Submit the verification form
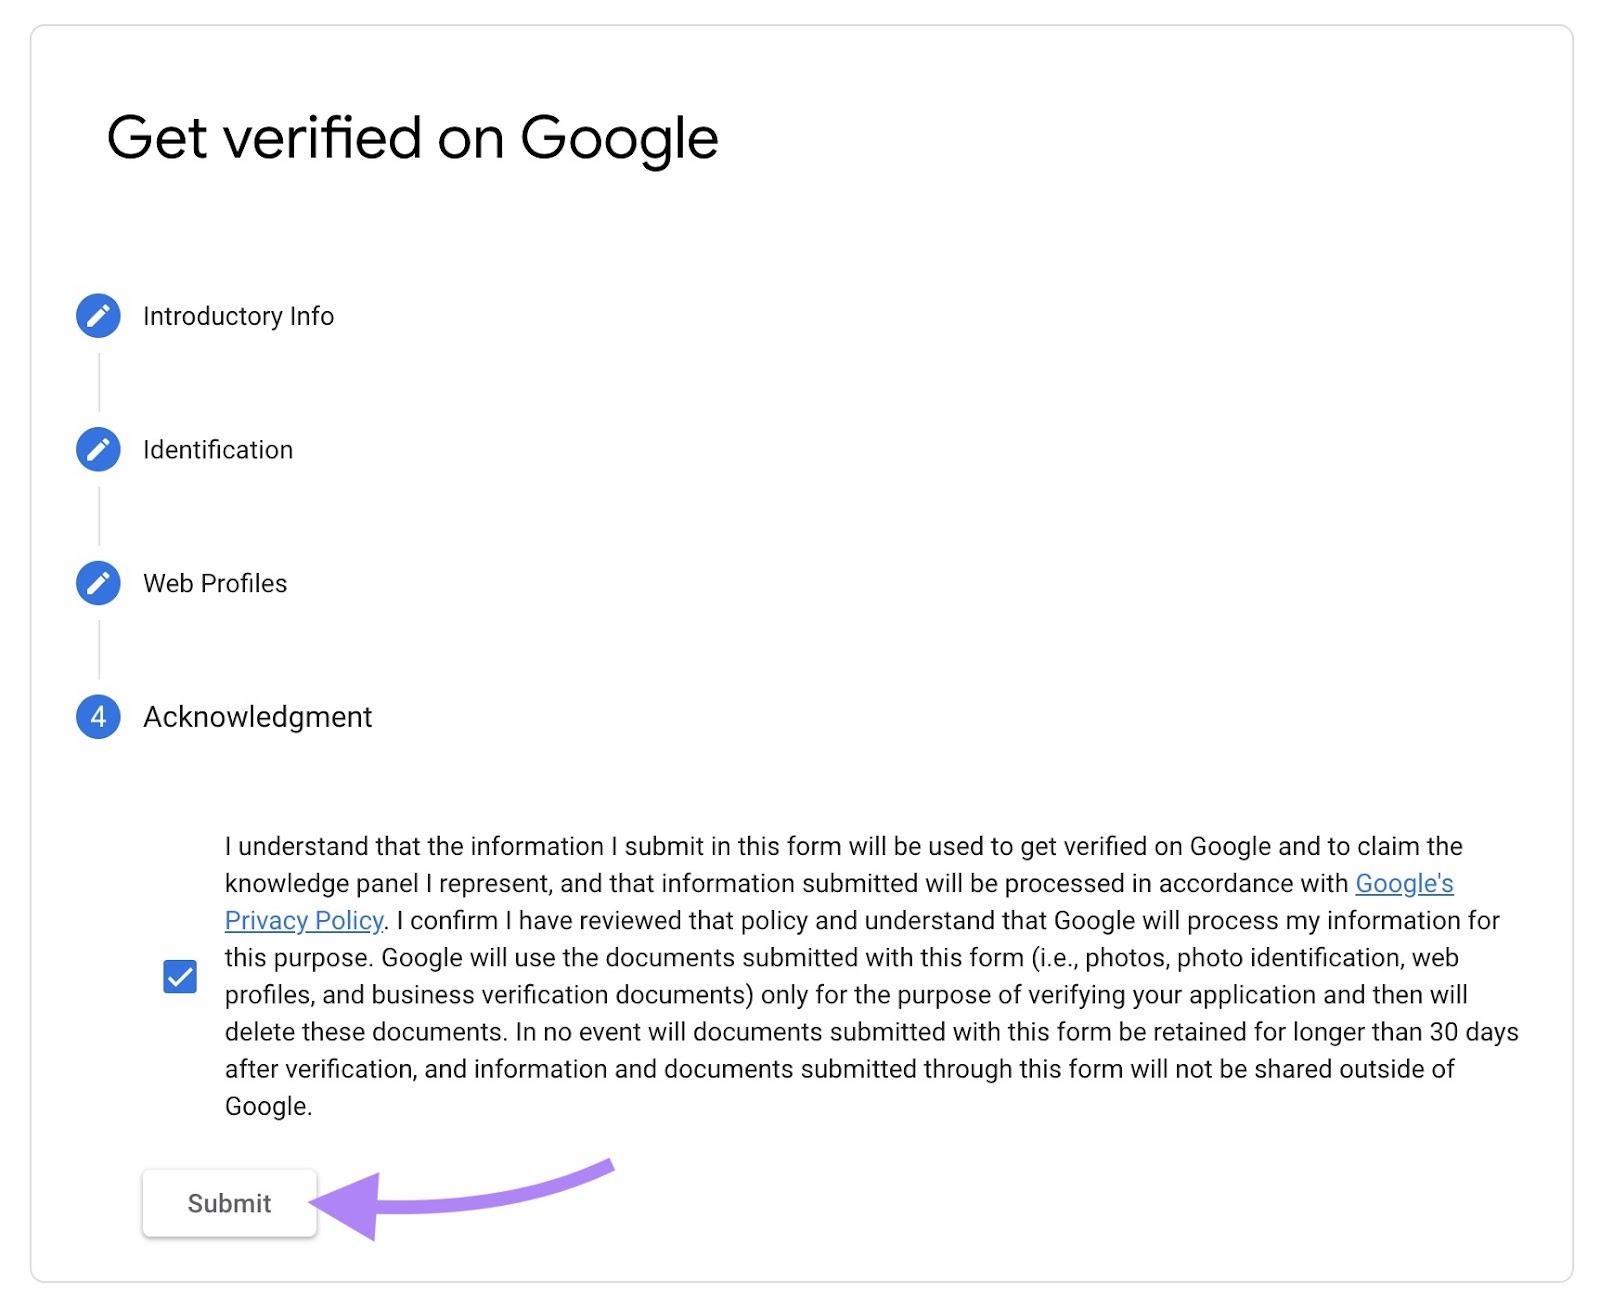Viewport: 1600px width, 1309px height. [229, 1203]
